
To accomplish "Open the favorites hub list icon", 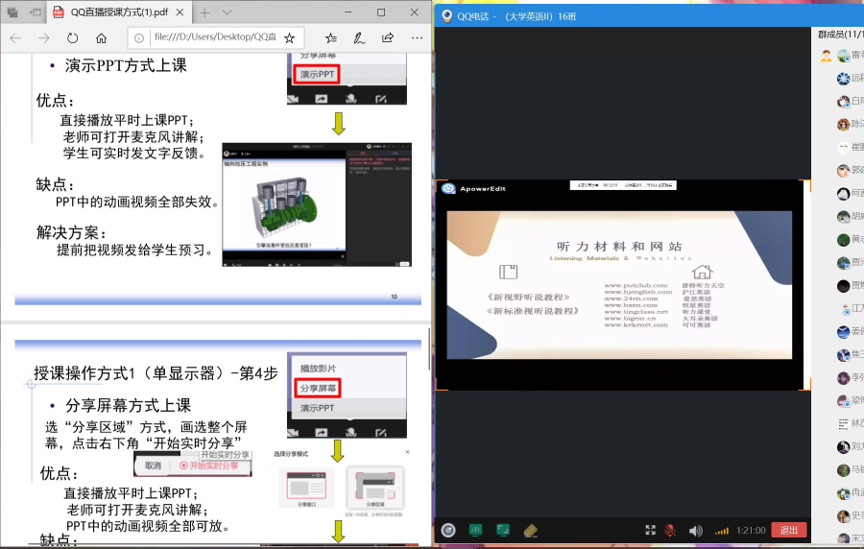I will click(x=330, y=38).
